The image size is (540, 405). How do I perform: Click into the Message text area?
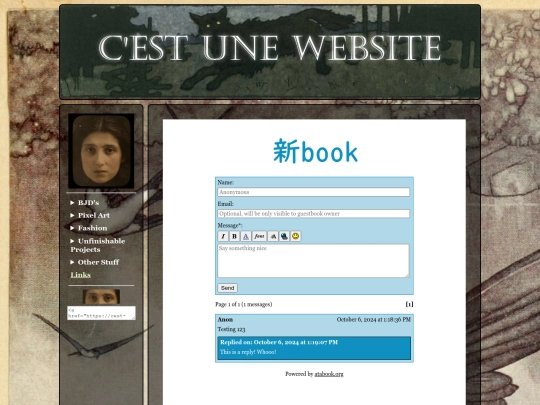point(313,261)
